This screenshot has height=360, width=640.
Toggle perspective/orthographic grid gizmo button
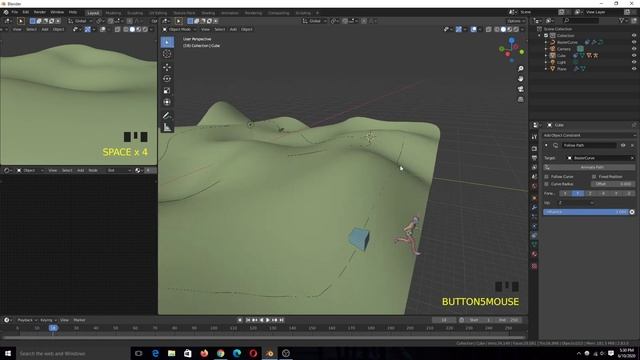(x=521, y=99)
